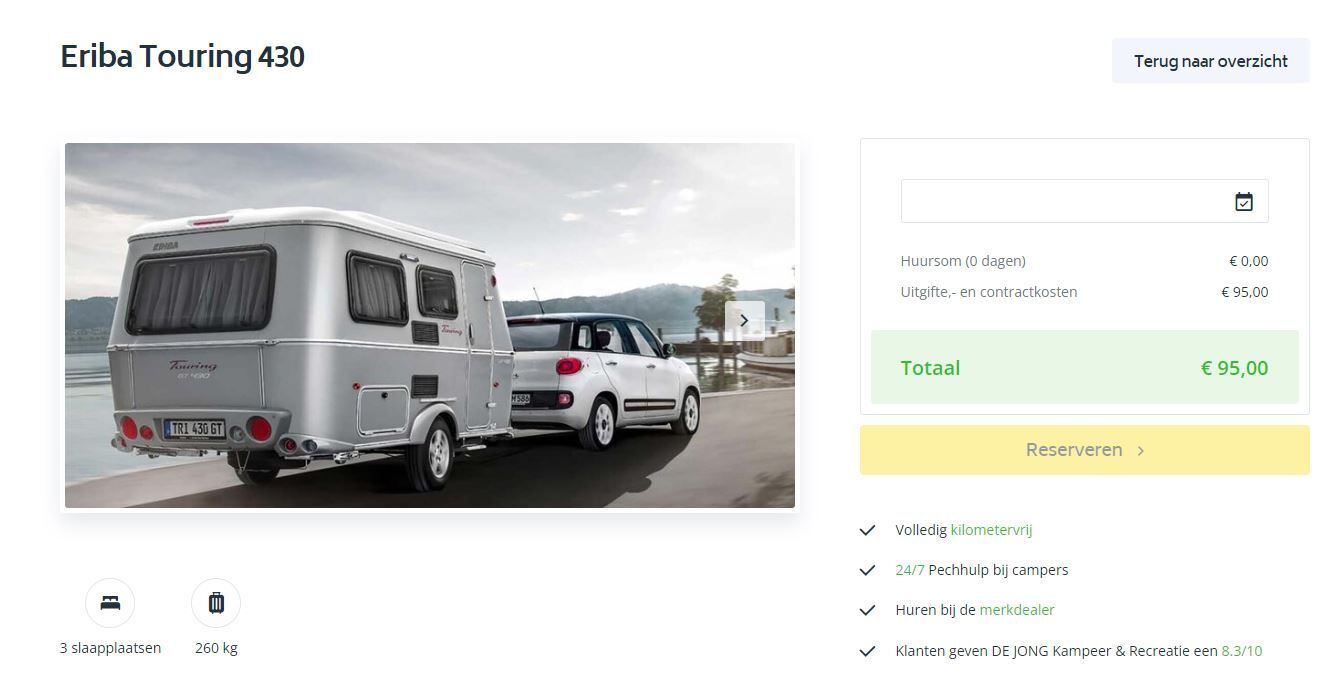Click the Uitgifte,- en contractkosten line
The height and width of the screenshot is (693, 1340).
[1085, 292]
